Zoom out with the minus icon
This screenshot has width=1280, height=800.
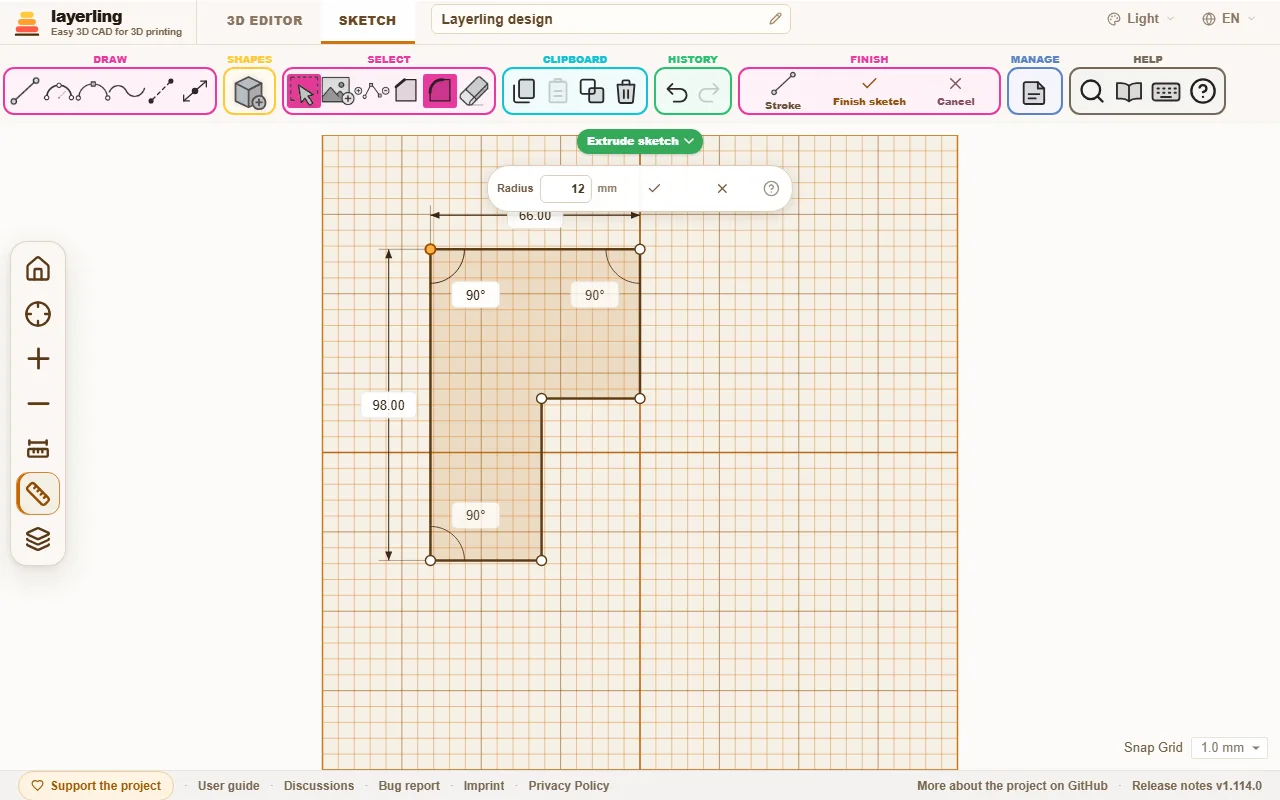38,404
